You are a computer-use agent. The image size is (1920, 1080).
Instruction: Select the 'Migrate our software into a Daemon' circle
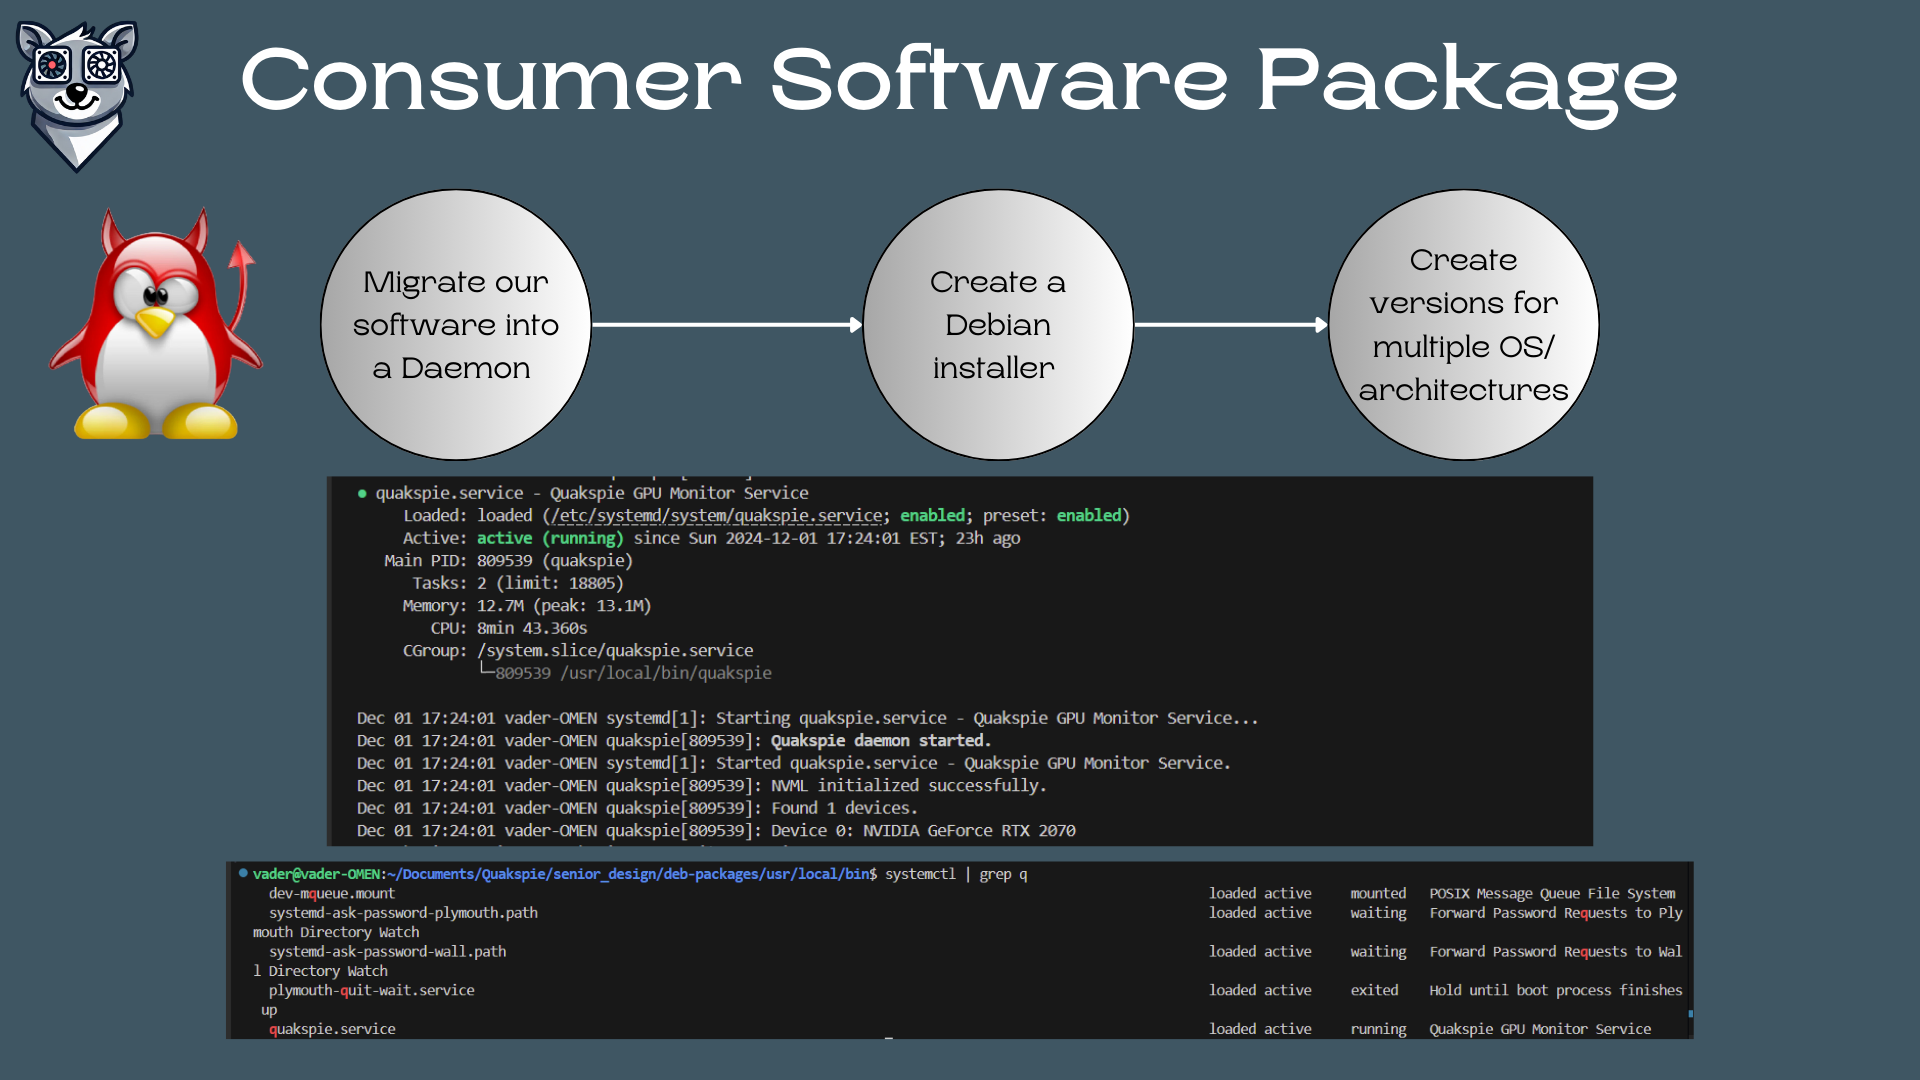[x=456, y=325]
